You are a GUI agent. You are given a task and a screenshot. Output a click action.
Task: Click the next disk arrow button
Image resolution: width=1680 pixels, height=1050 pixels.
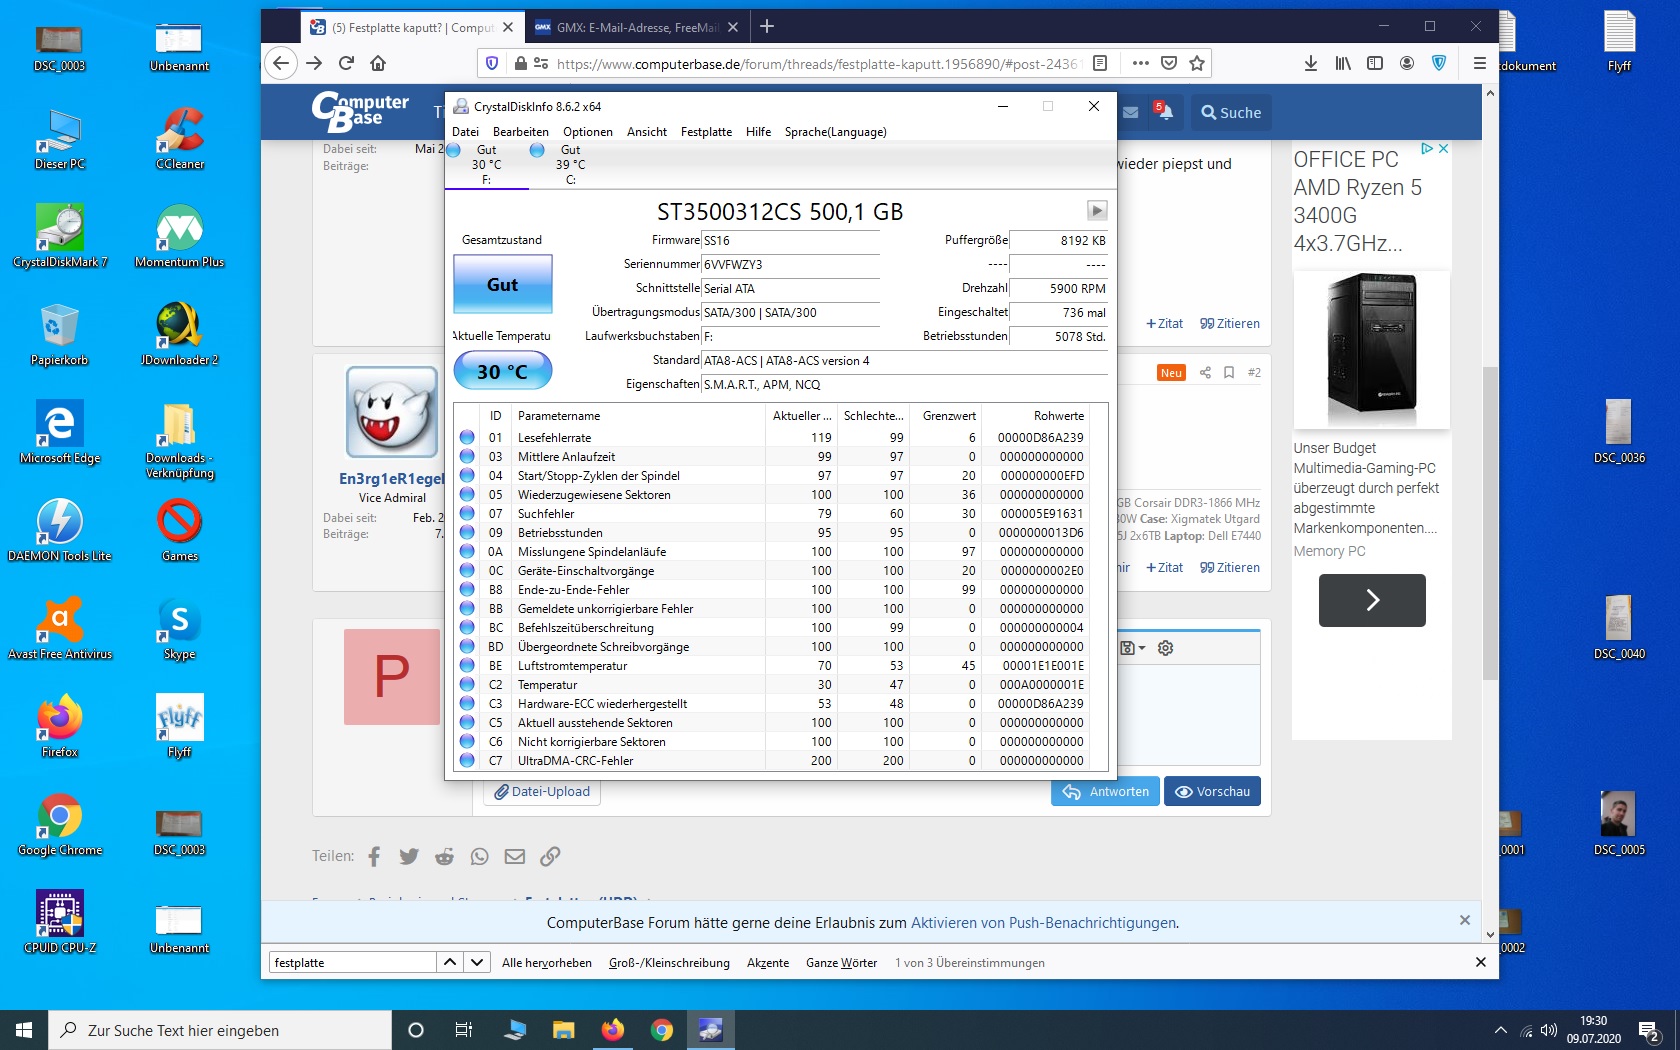[1097, 210]
